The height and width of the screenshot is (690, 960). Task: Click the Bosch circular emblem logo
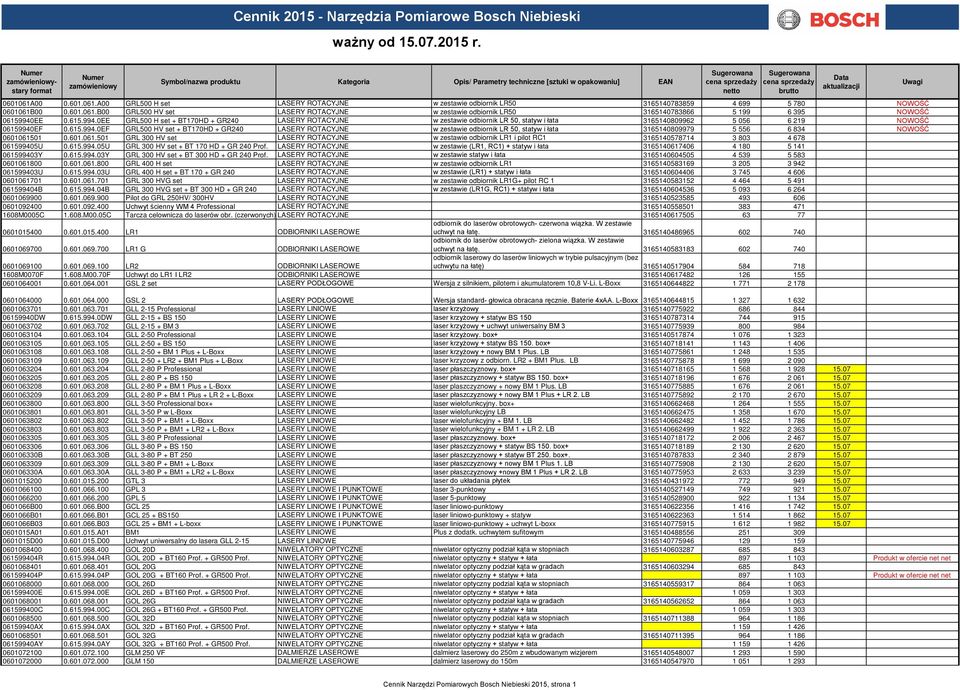[789, 20]
